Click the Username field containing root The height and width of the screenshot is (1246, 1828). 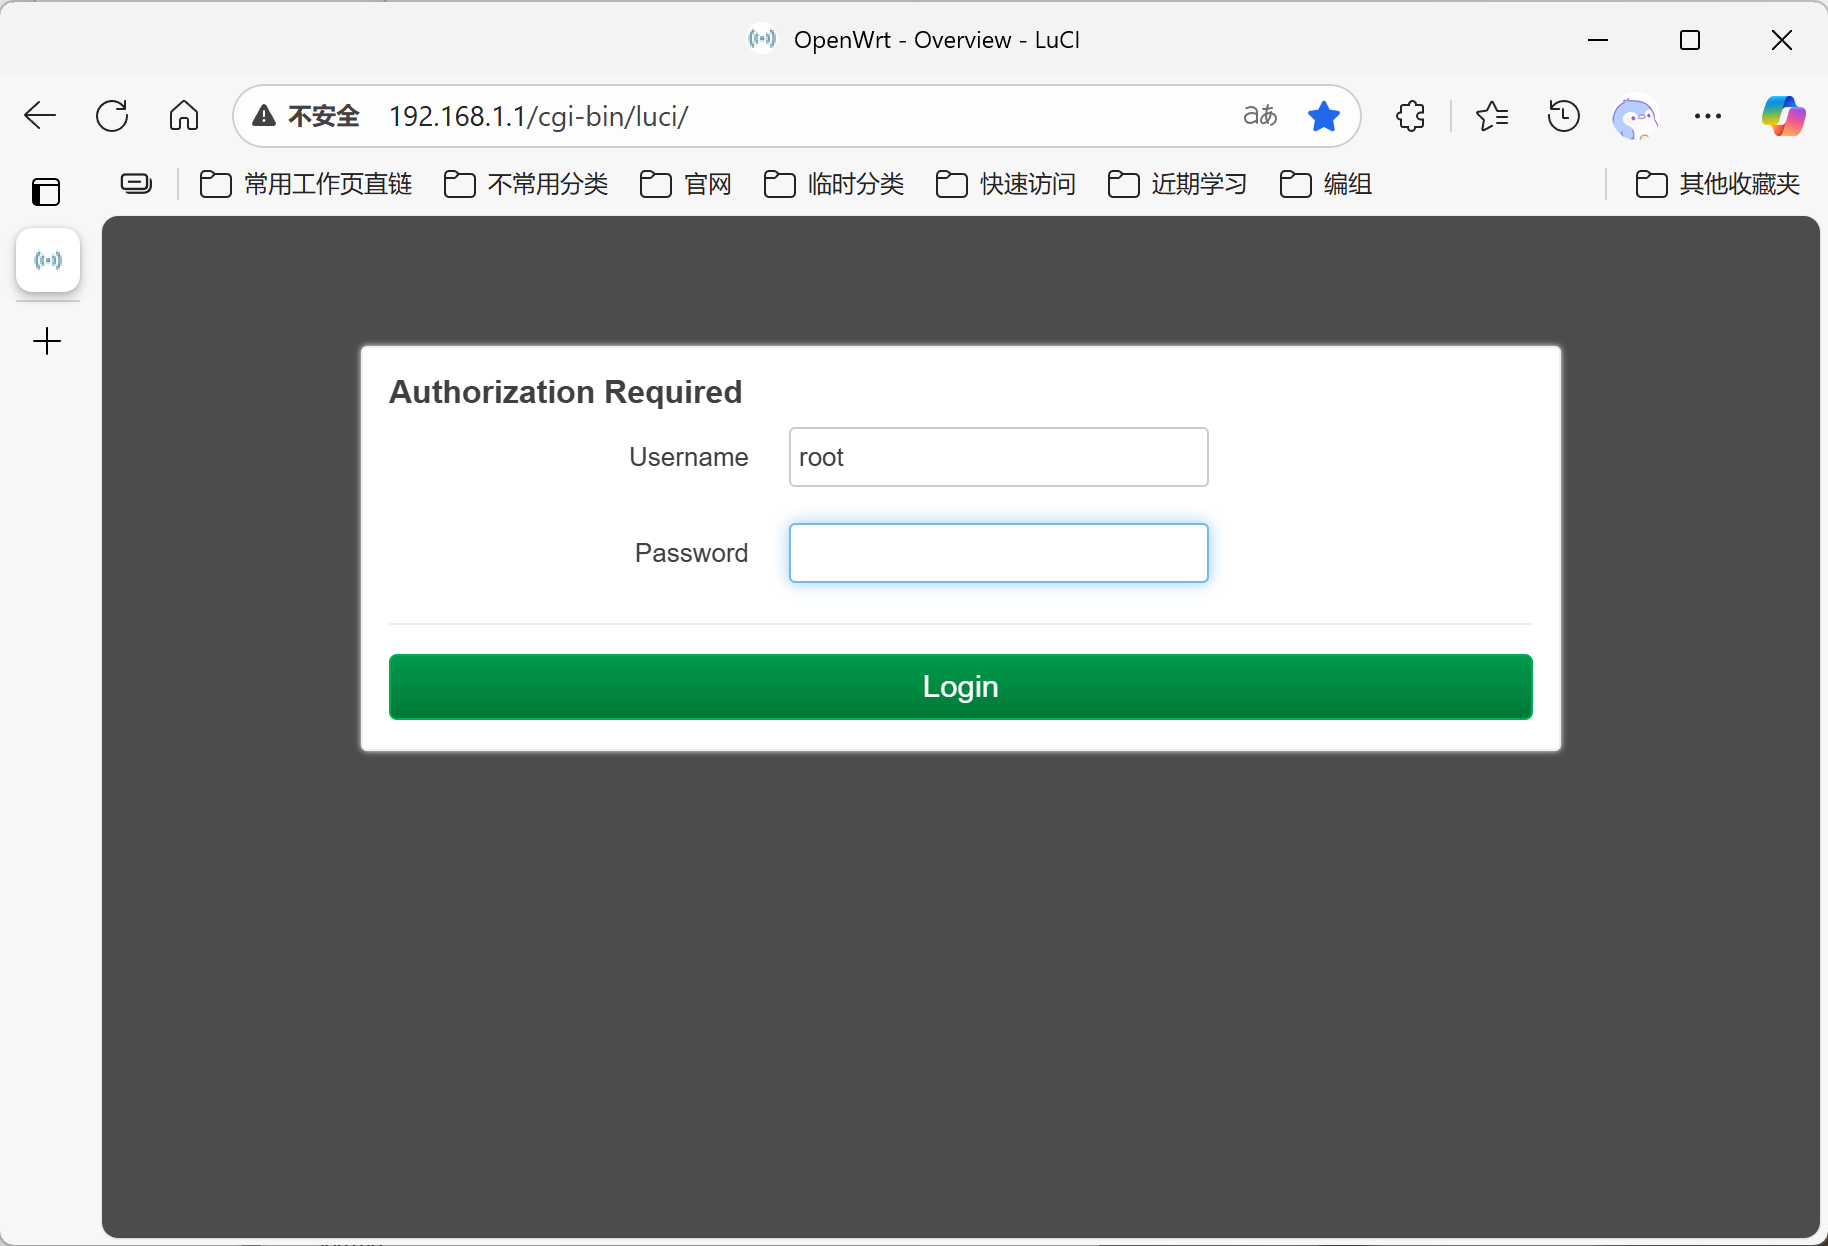[998, 457]
